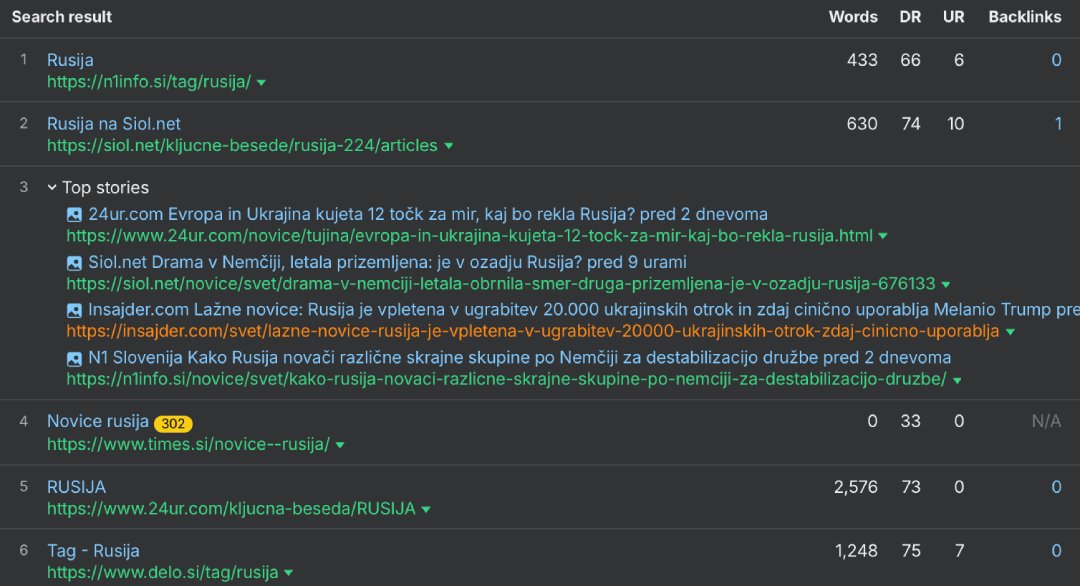Click the Backlinks column header
This screenshot has height=586, width=1080.
(1024, 17)
